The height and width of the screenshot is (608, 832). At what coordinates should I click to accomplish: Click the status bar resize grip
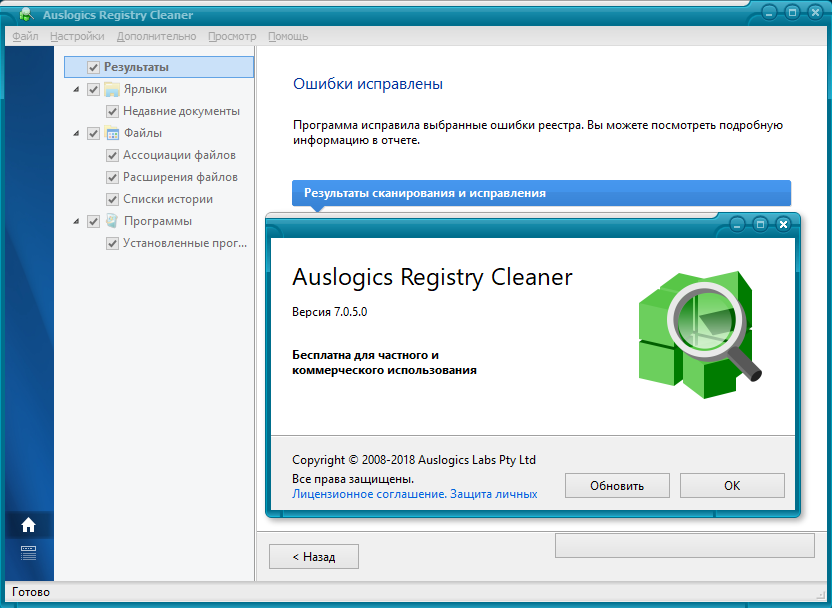(x=822, y=594)
